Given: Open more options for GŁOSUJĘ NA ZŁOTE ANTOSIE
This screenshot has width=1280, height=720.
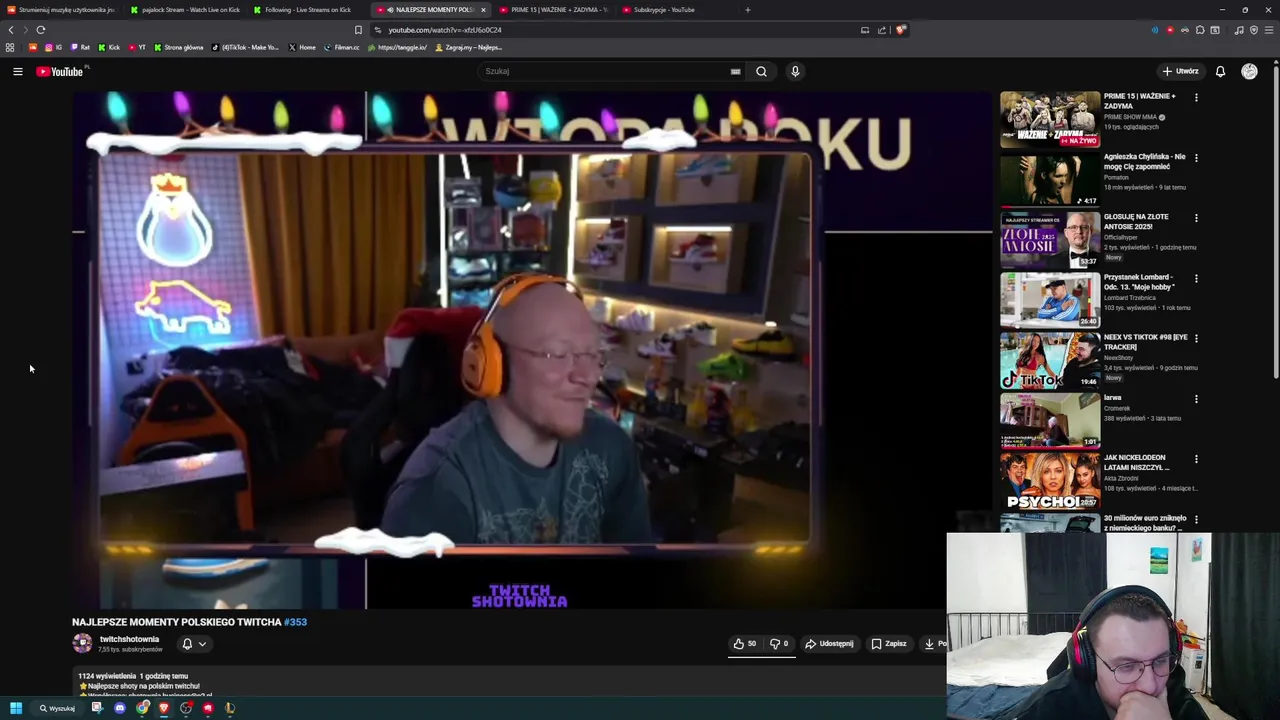Looking at the screenshot, I should [1196, 218].
